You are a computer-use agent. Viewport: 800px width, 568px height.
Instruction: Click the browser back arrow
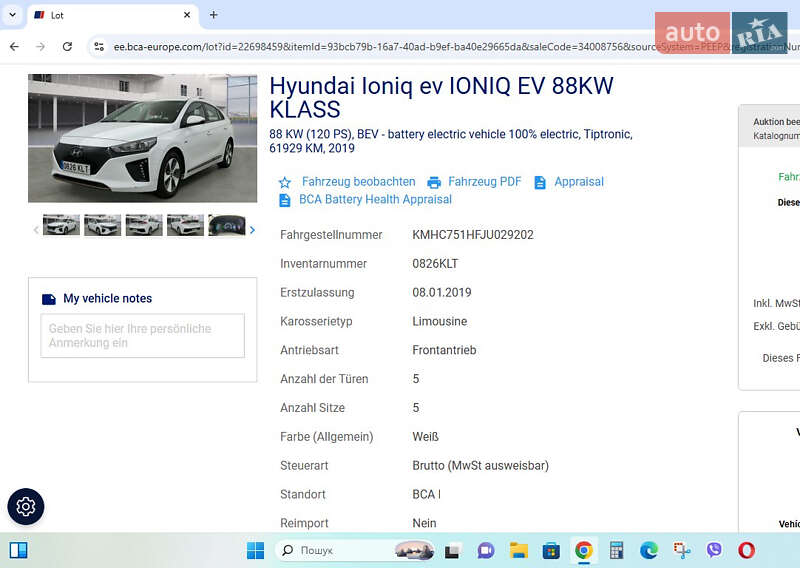[14, 46]
